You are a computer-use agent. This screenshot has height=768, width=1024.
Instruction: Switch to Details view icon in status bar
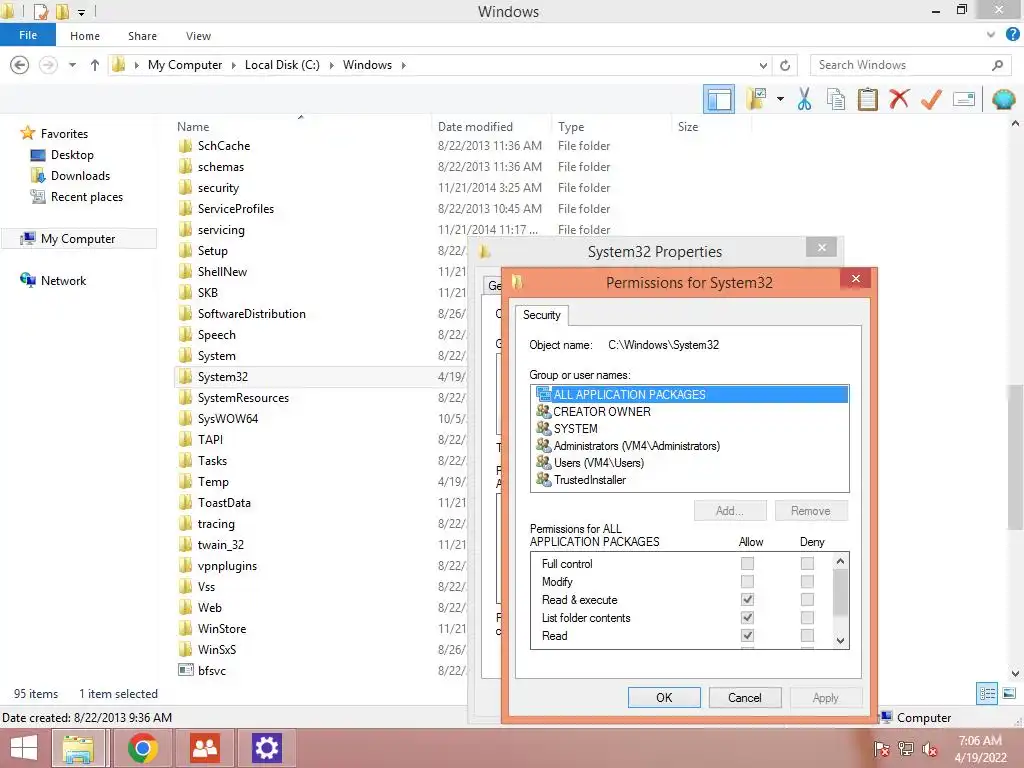(x=987, y=694)
